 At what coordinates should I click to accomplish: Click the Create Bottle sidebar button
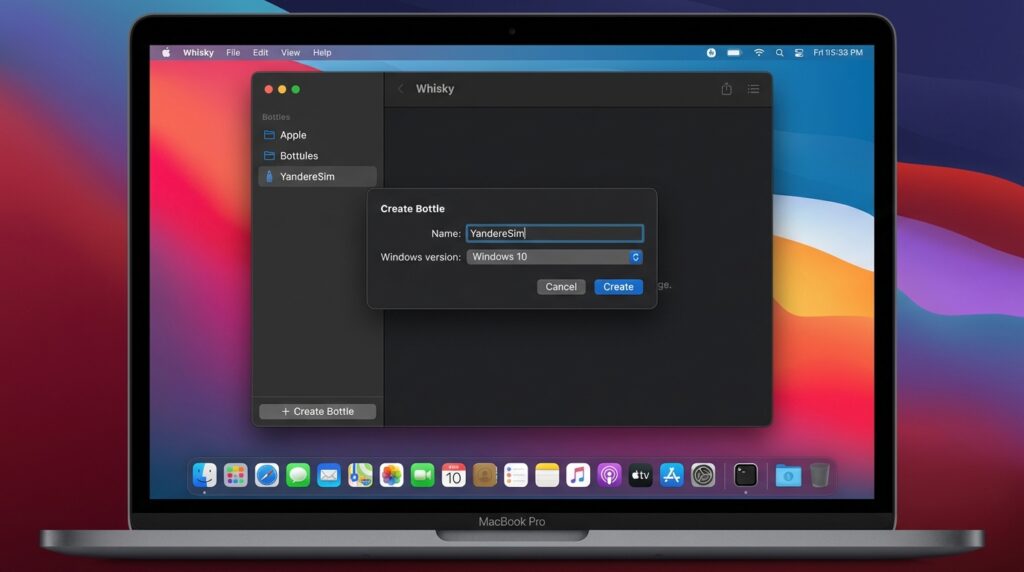(x=317, y=411)
